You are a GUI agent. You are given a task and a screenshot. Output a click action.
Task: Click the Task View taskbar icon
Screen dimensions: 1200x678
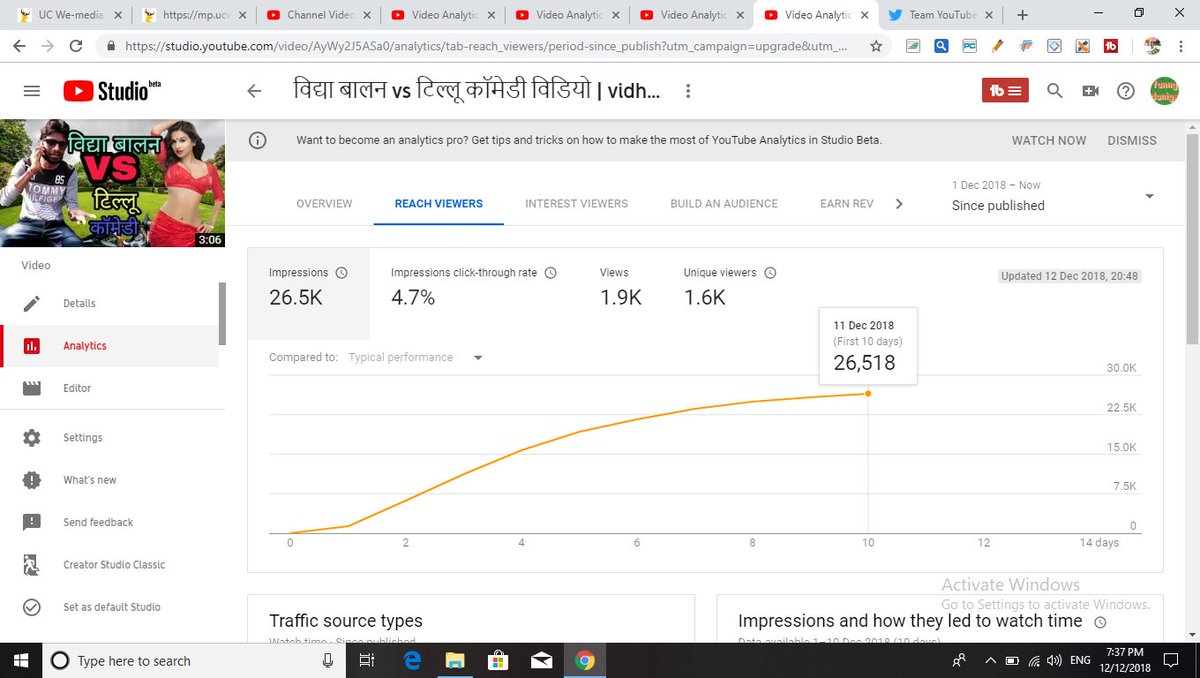366,660
